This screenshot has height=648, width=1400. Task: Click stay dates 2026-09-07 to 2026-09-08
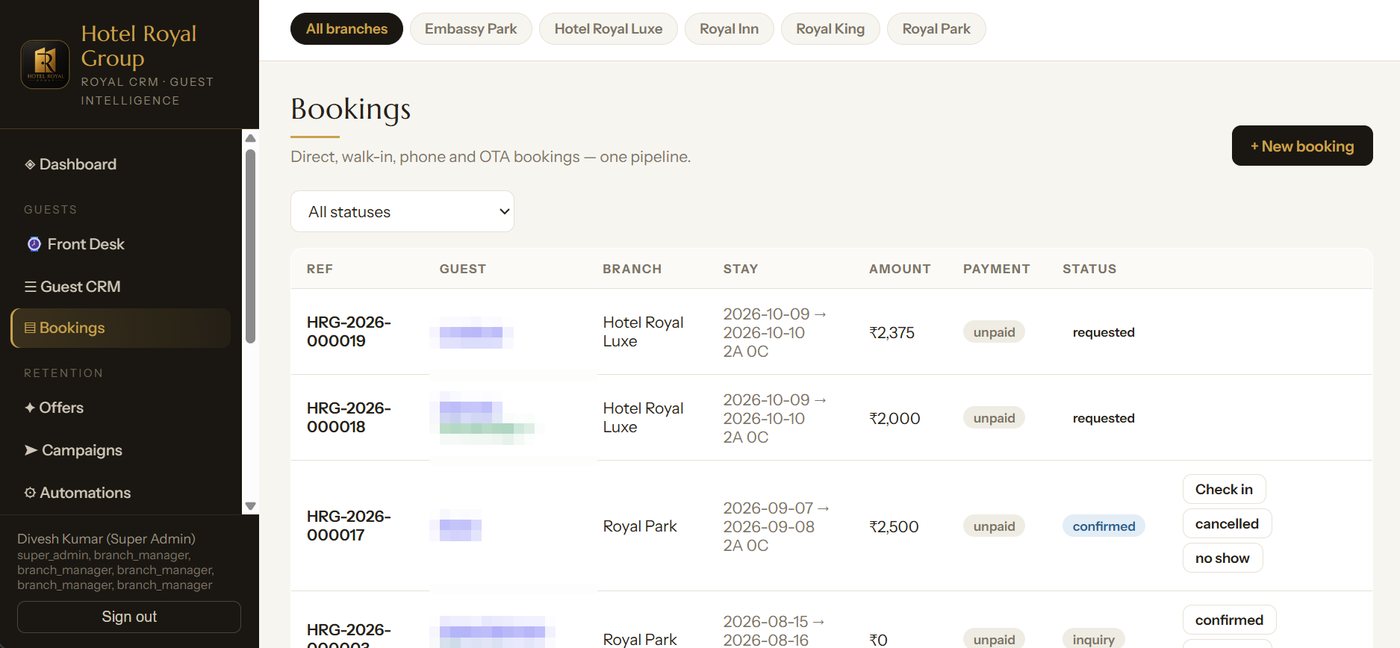(777, 517)
